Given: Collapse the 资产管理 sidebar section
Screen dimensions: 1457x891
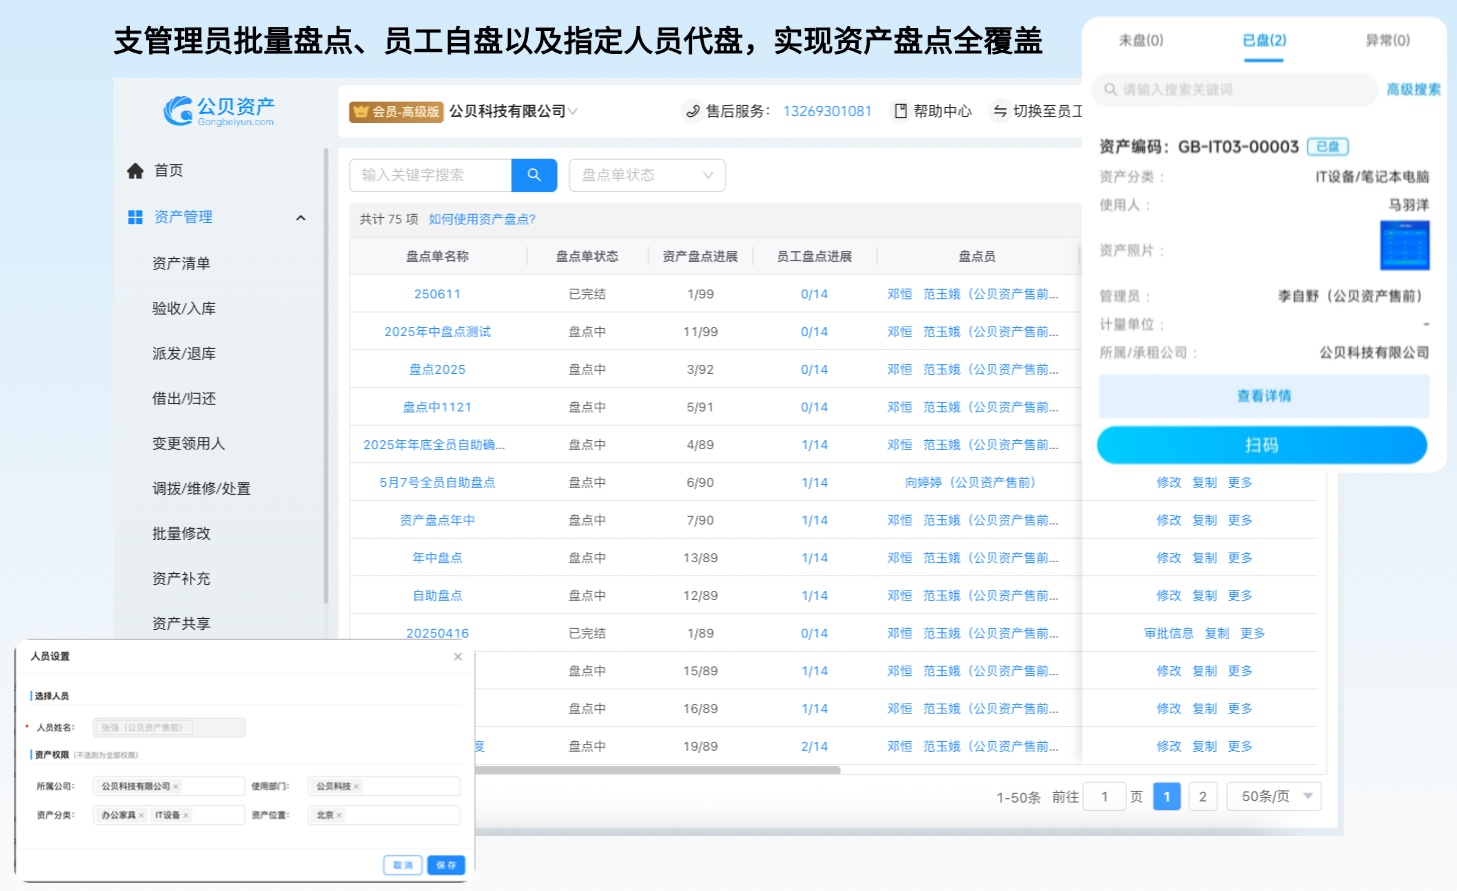Looking at the screenshot, I should coord(300,218).
